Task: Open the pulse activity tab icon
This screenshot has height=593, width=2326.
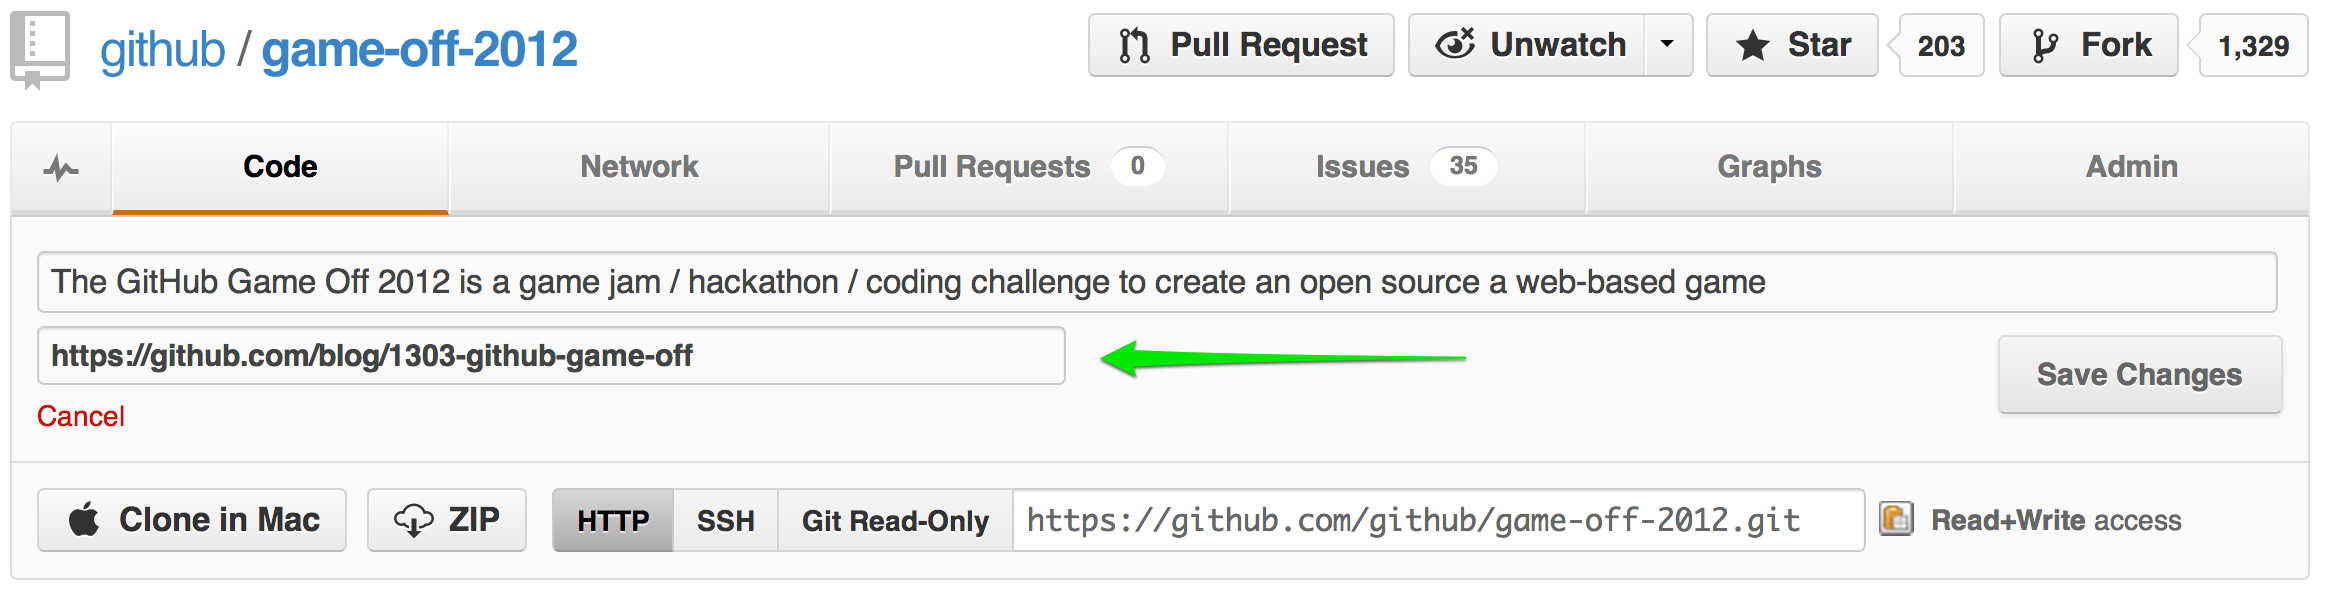Action: tap(61, 168)
